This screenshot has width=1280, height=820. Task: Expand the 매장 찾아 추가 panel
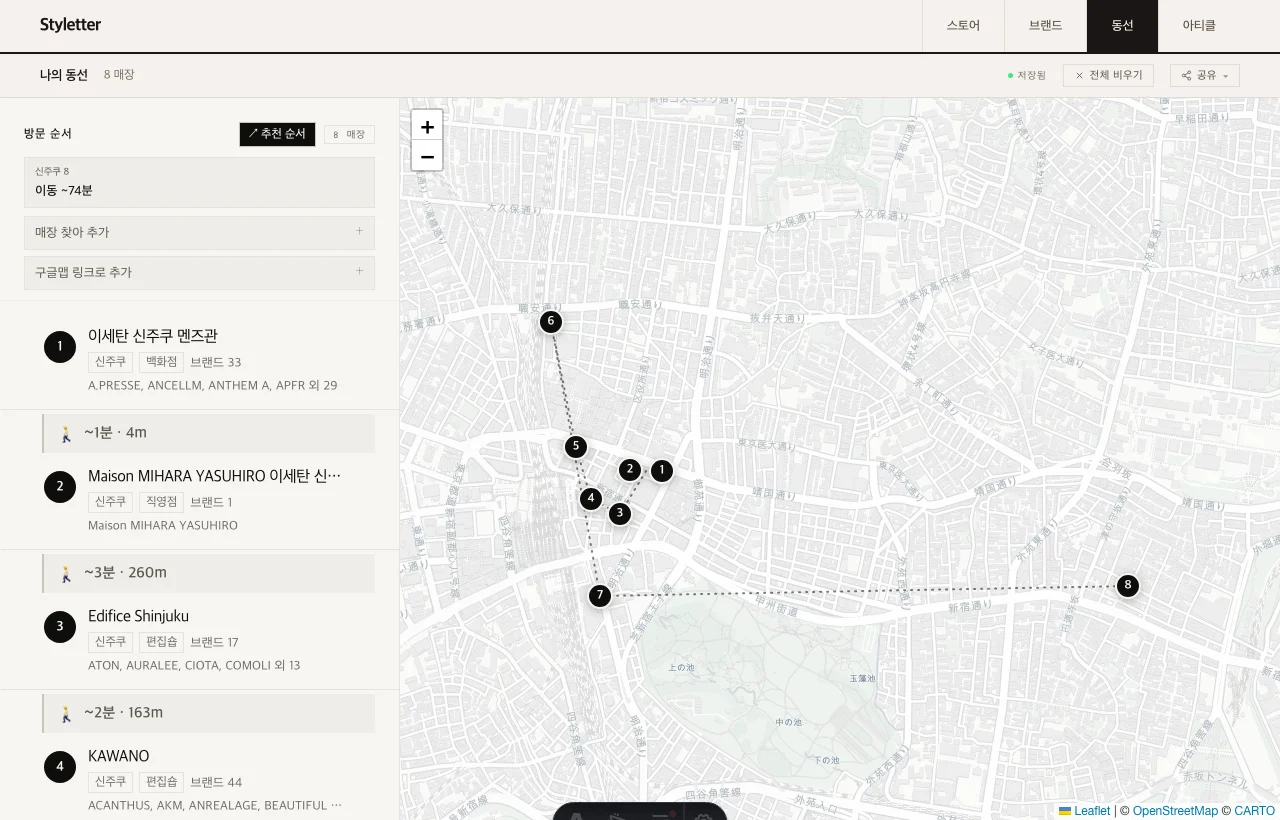coord(199,232)
